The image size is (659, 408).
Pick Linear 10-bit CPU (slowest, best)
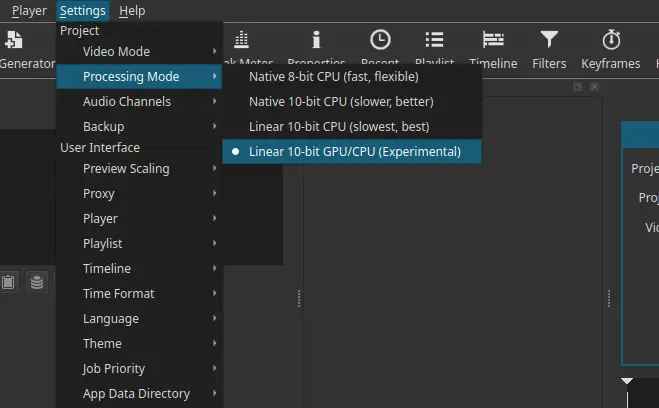click(x=340, y=126)
